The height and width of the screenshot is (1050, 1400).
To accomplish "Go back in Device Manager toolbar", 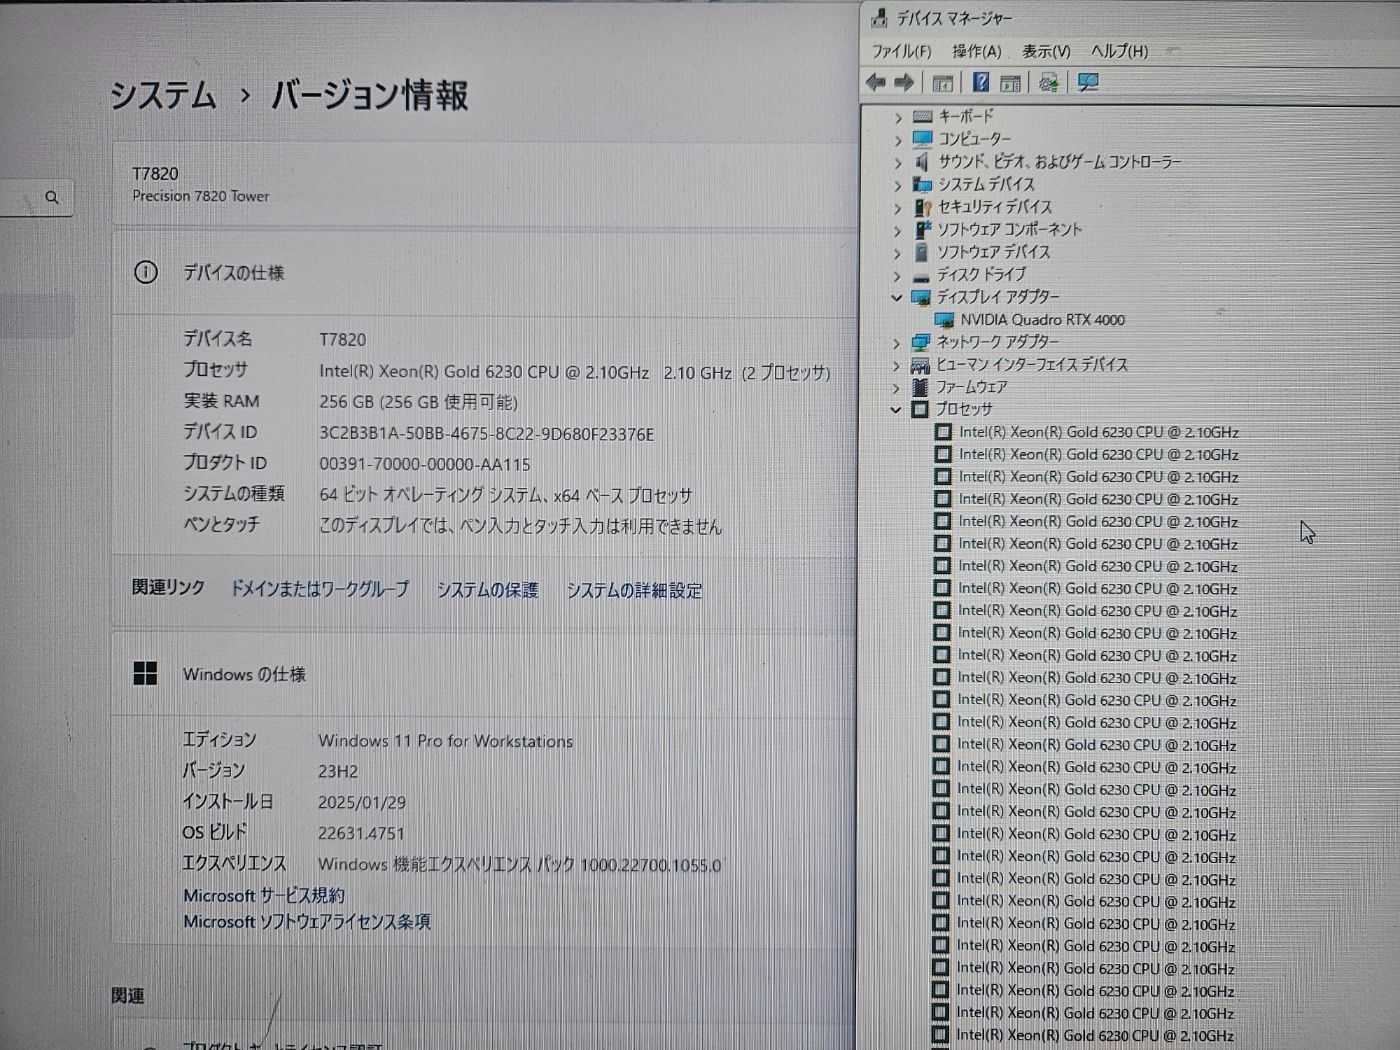I will point(876,82).
